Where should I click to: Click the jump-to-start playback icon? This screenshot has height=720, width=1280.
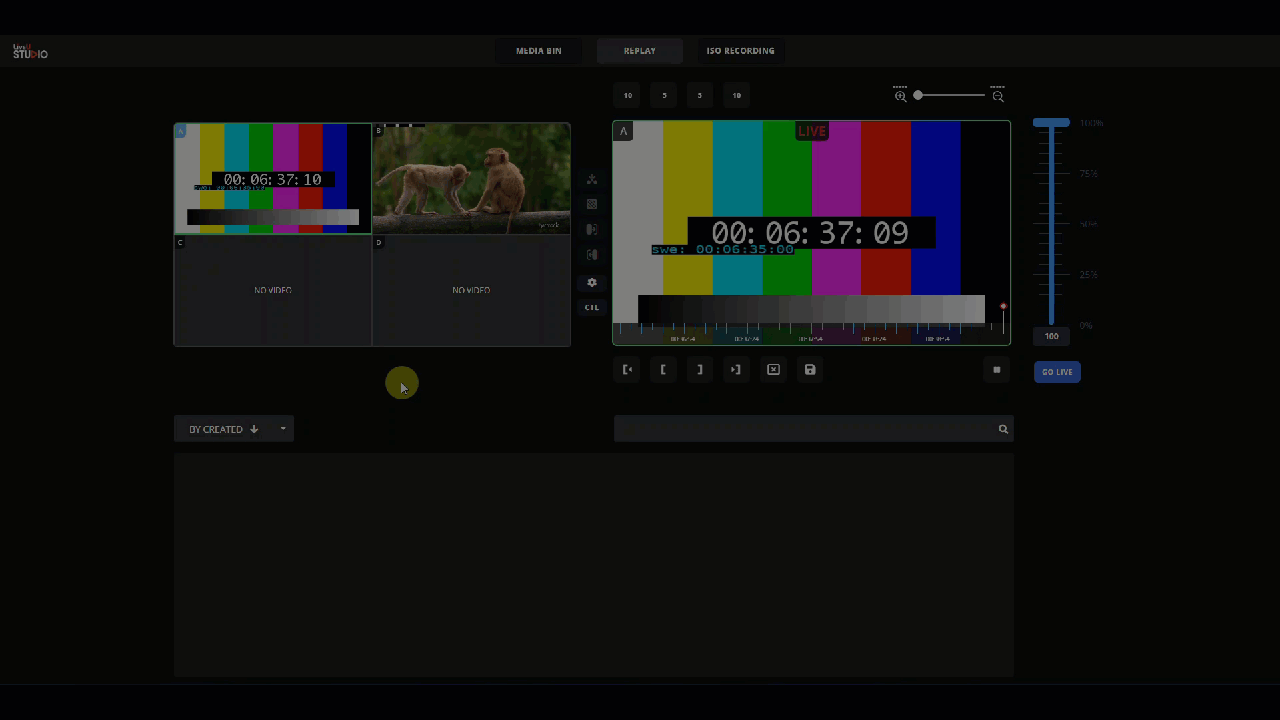tap(627, 370)
